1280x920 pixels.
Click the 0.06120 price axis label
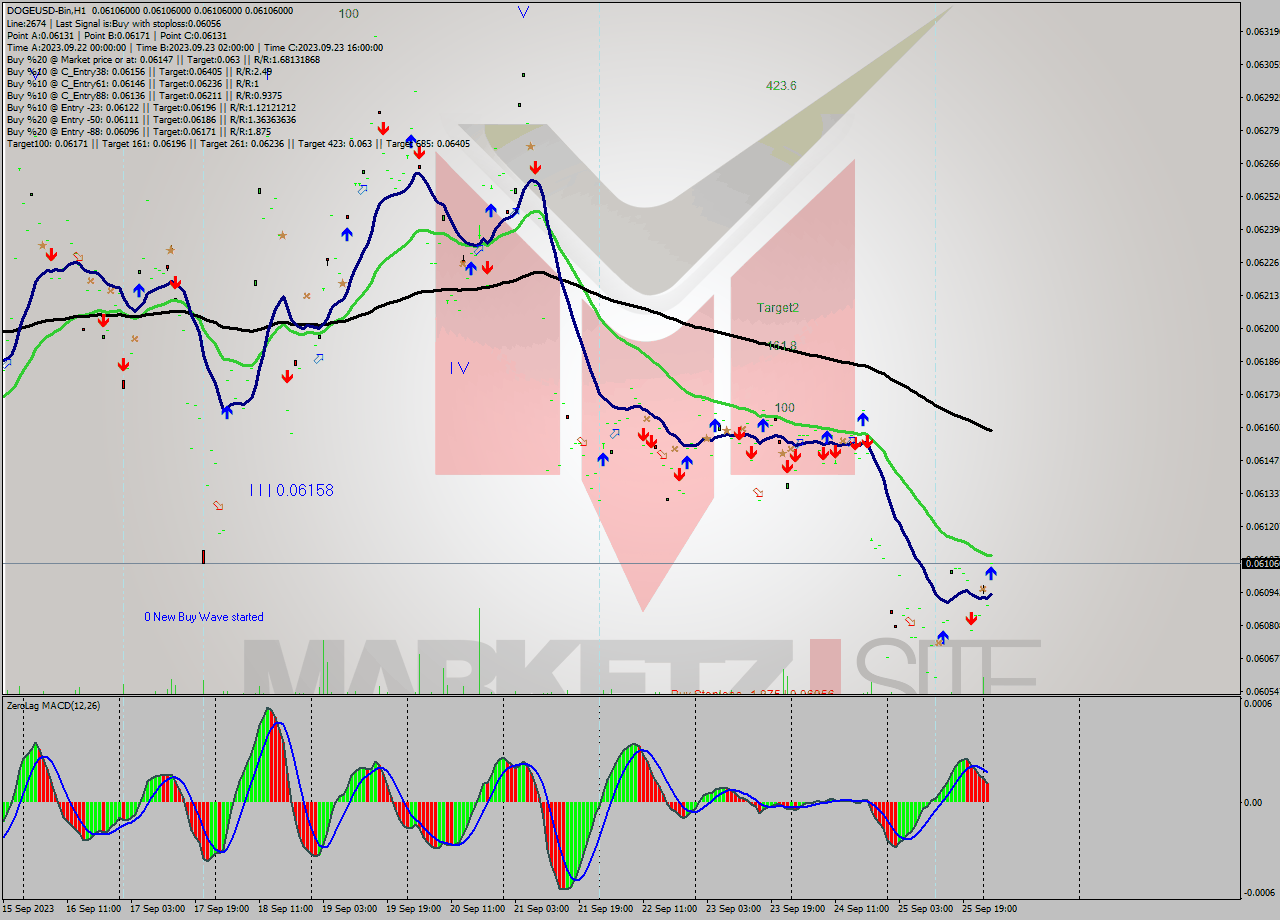[x=1263, y=526]
